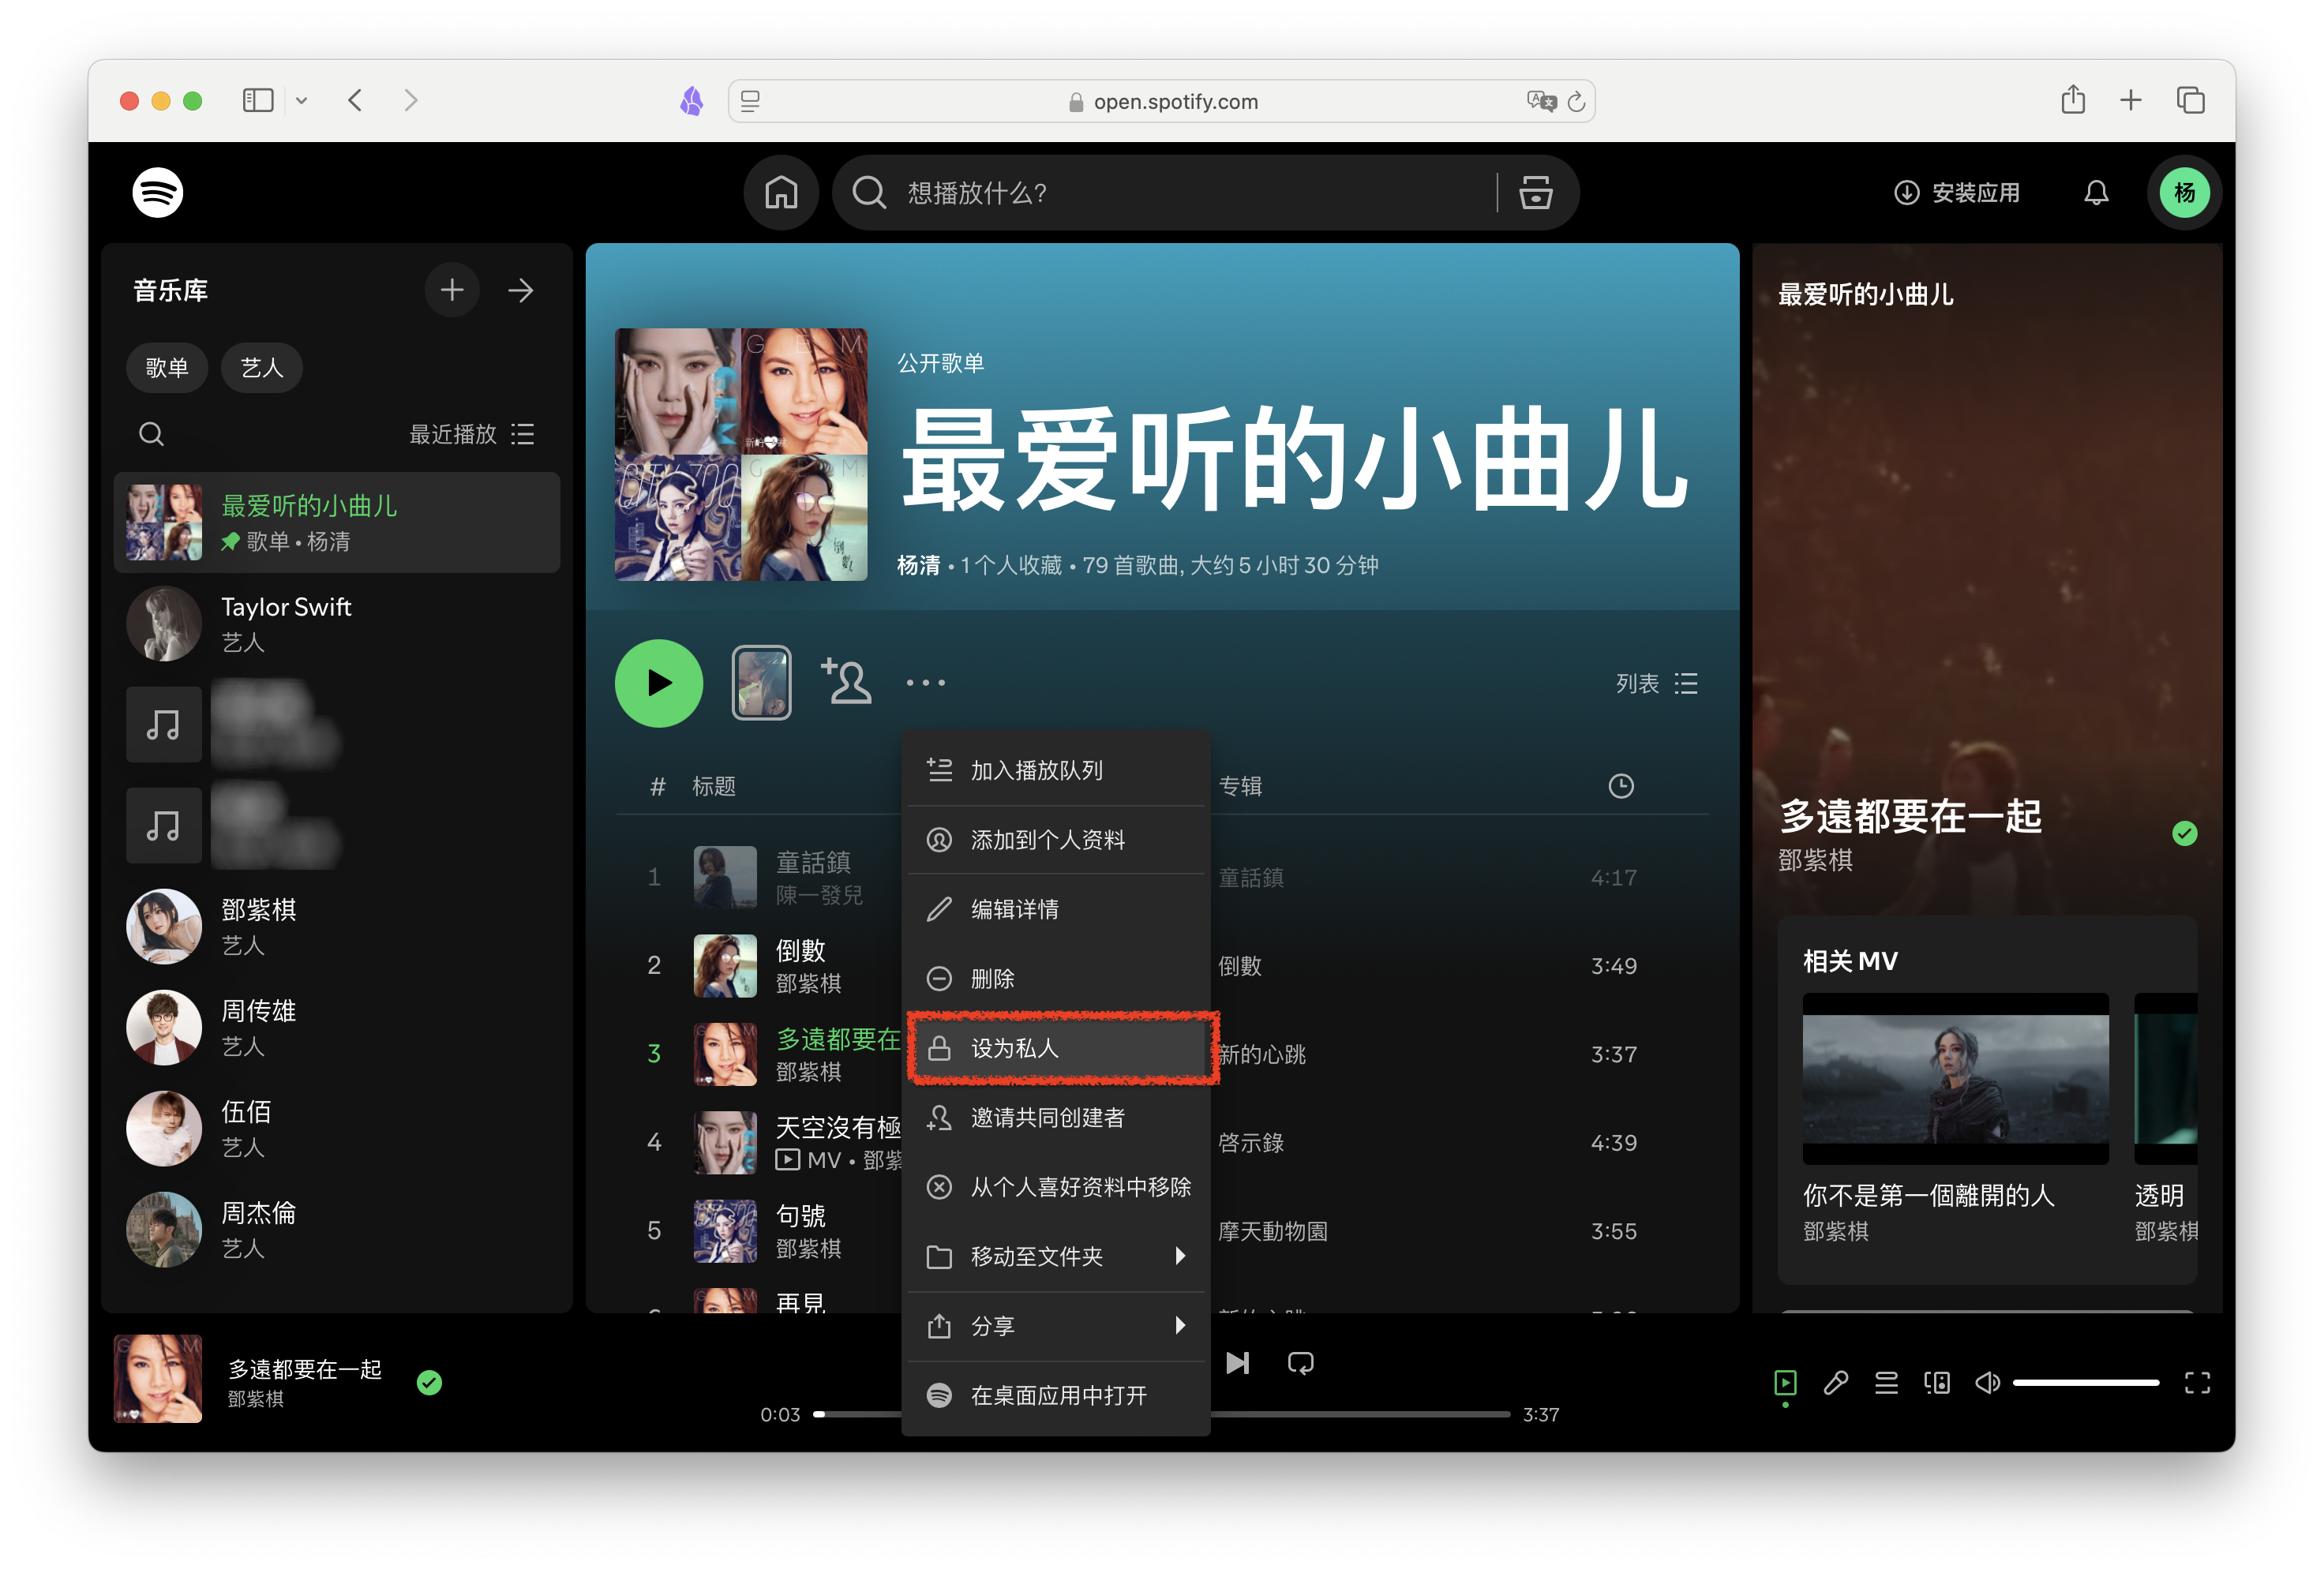The width and height of the screenshot is (2324, 1569).
Task: Select 从个人喜好资料中移除 menu item
Action: (1056, 1187)
